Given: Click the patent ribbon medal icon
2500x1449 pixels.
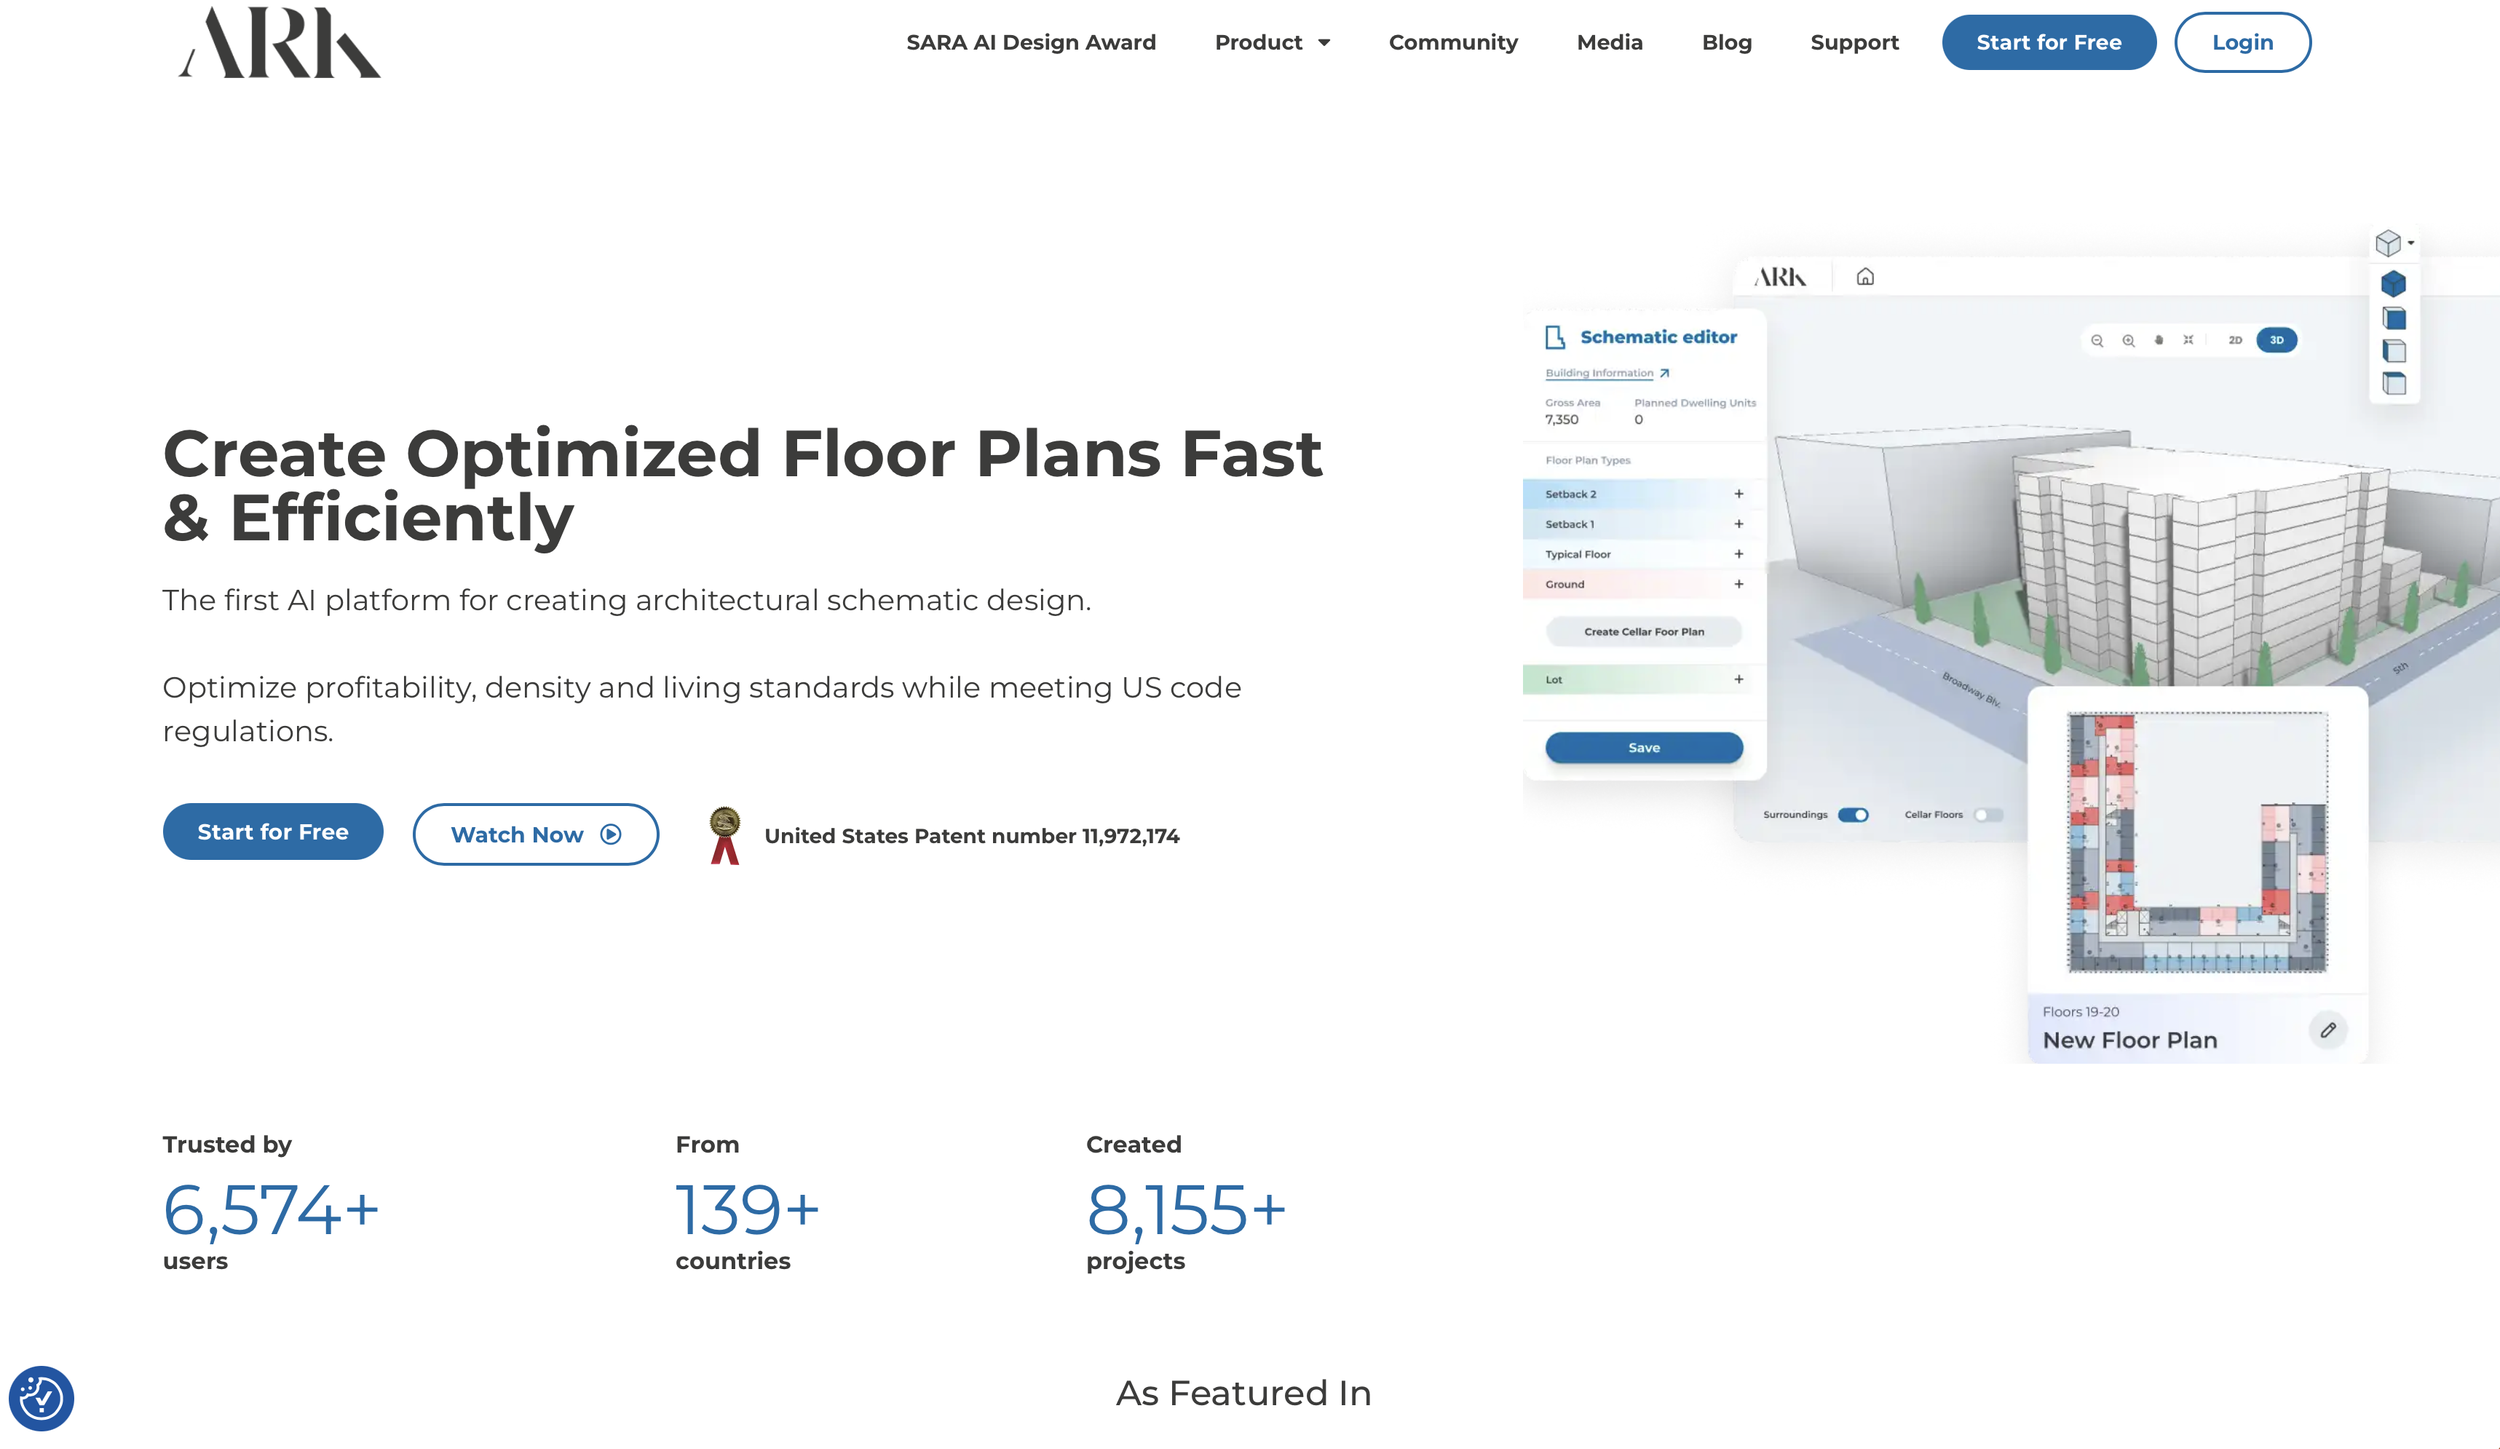Looking at the screenshot, I should pos(725,835).
